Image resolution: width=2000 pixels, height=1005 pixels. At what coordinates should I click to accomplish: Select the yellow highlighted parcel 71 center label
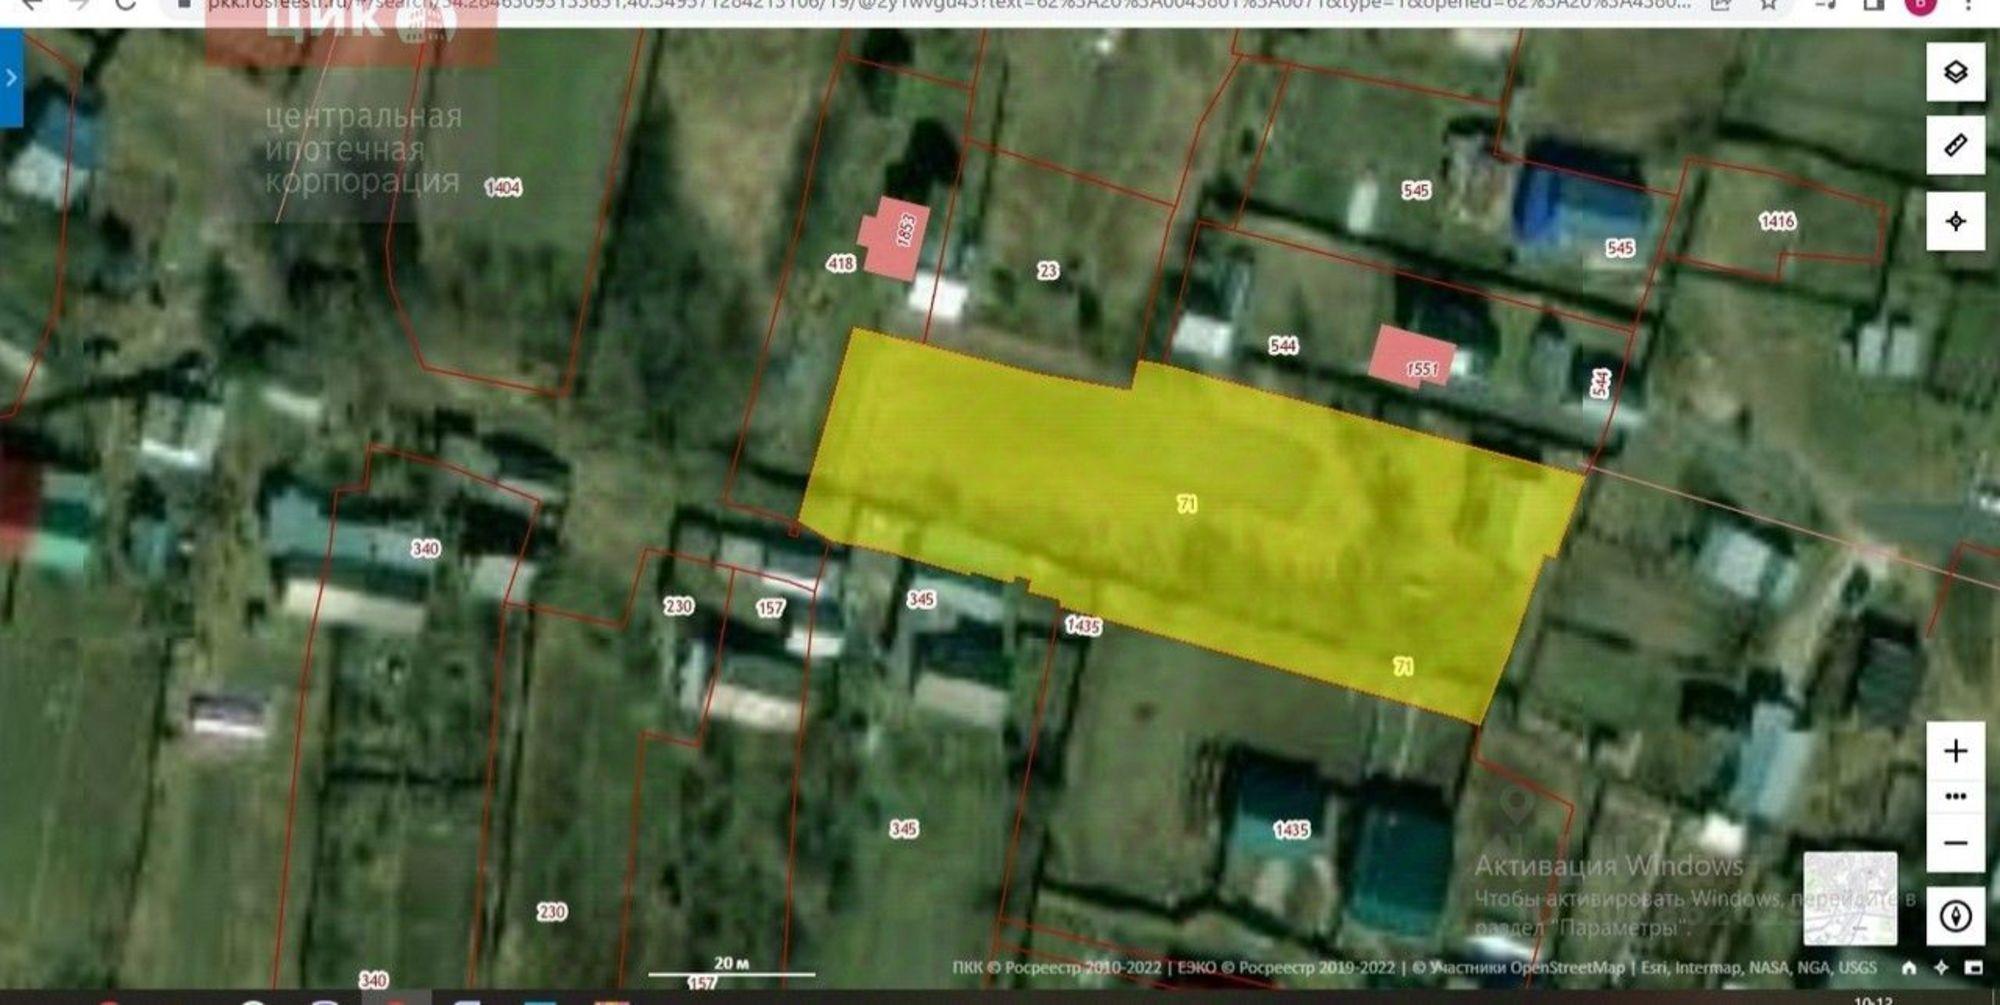tap(1187, 504)
